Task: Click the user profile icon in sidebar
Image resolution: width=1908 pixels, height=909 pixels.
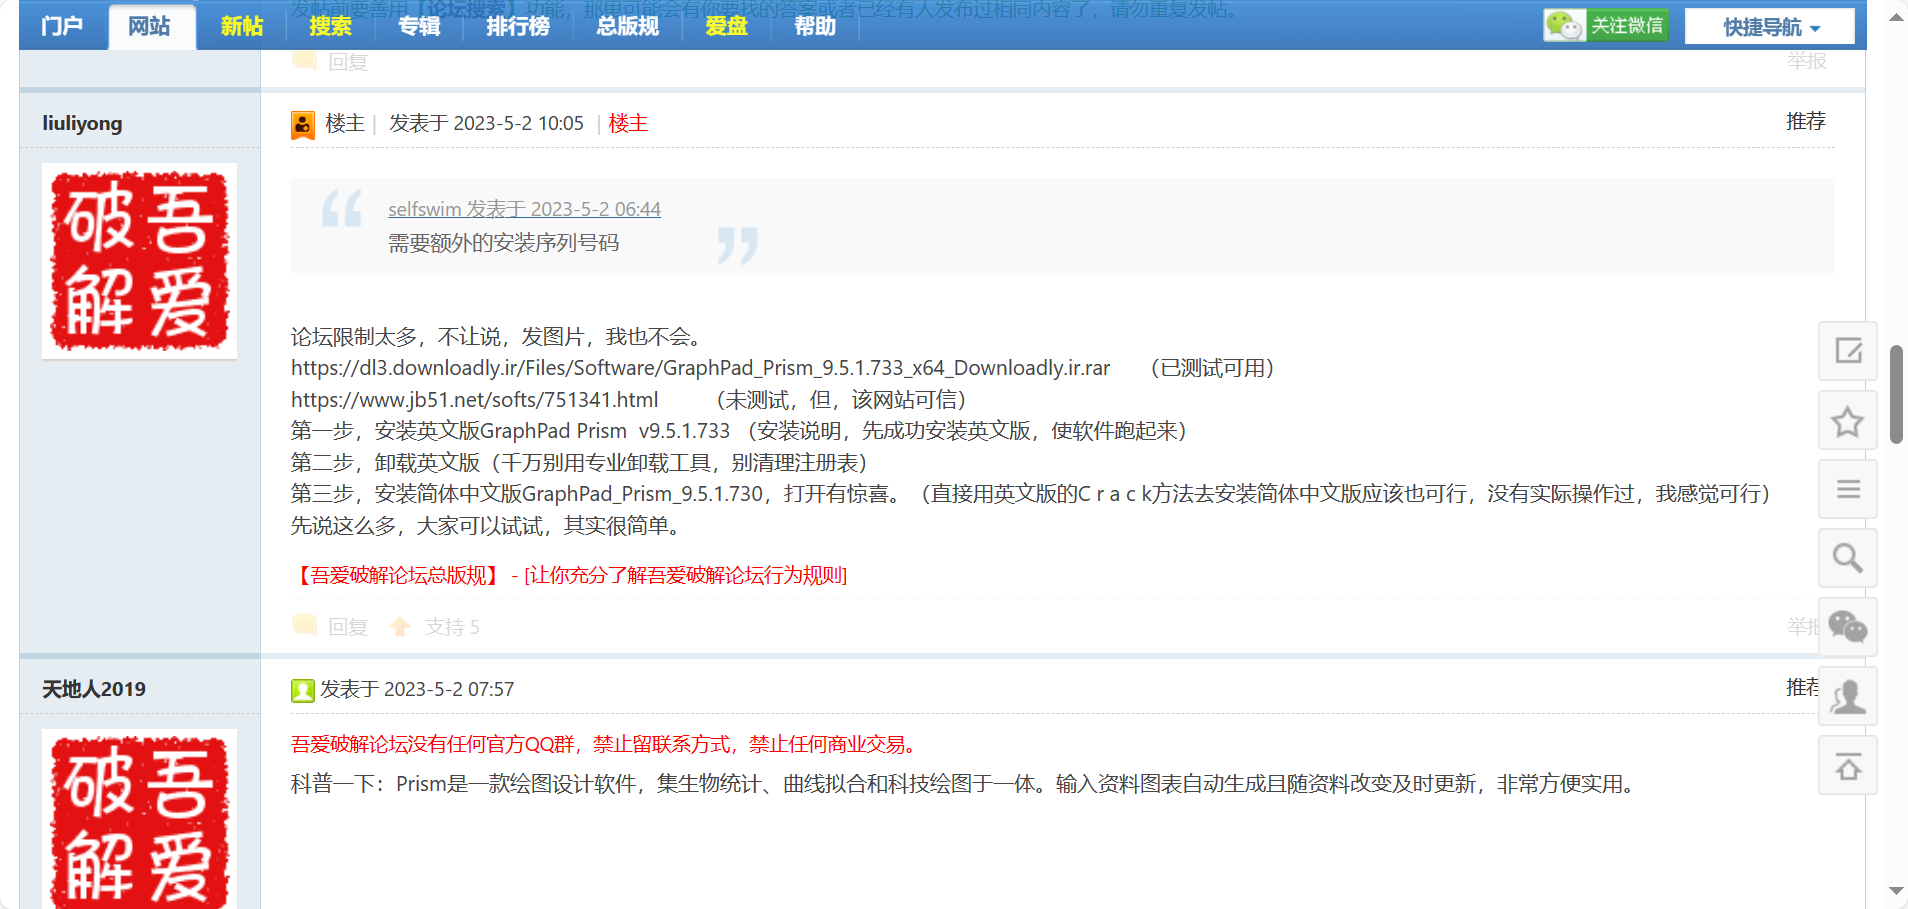Action: pos(1847,696)
